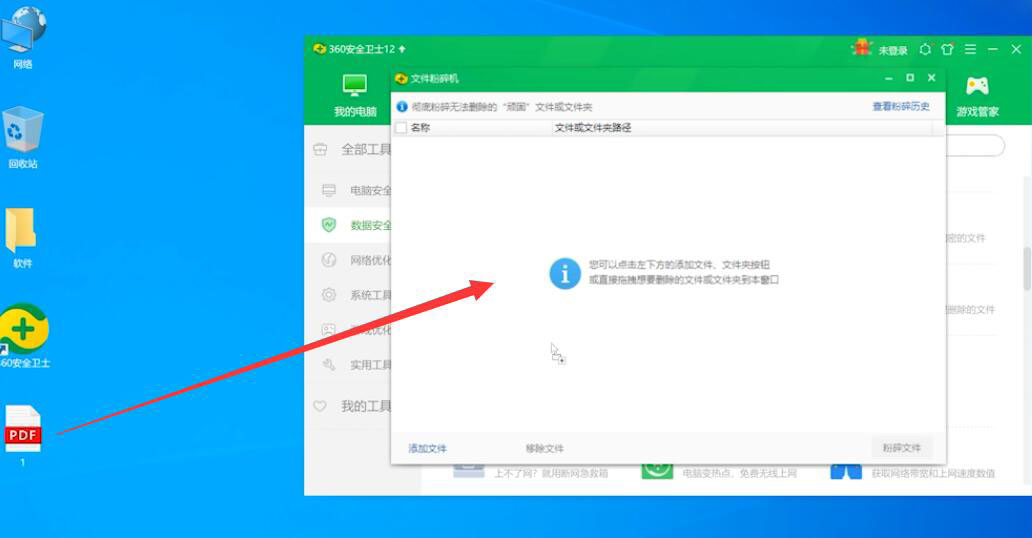This screenshot has width=1032, height=538.
Task: Select 电脑安全 category in sidebar
Action: coord(371,190)
